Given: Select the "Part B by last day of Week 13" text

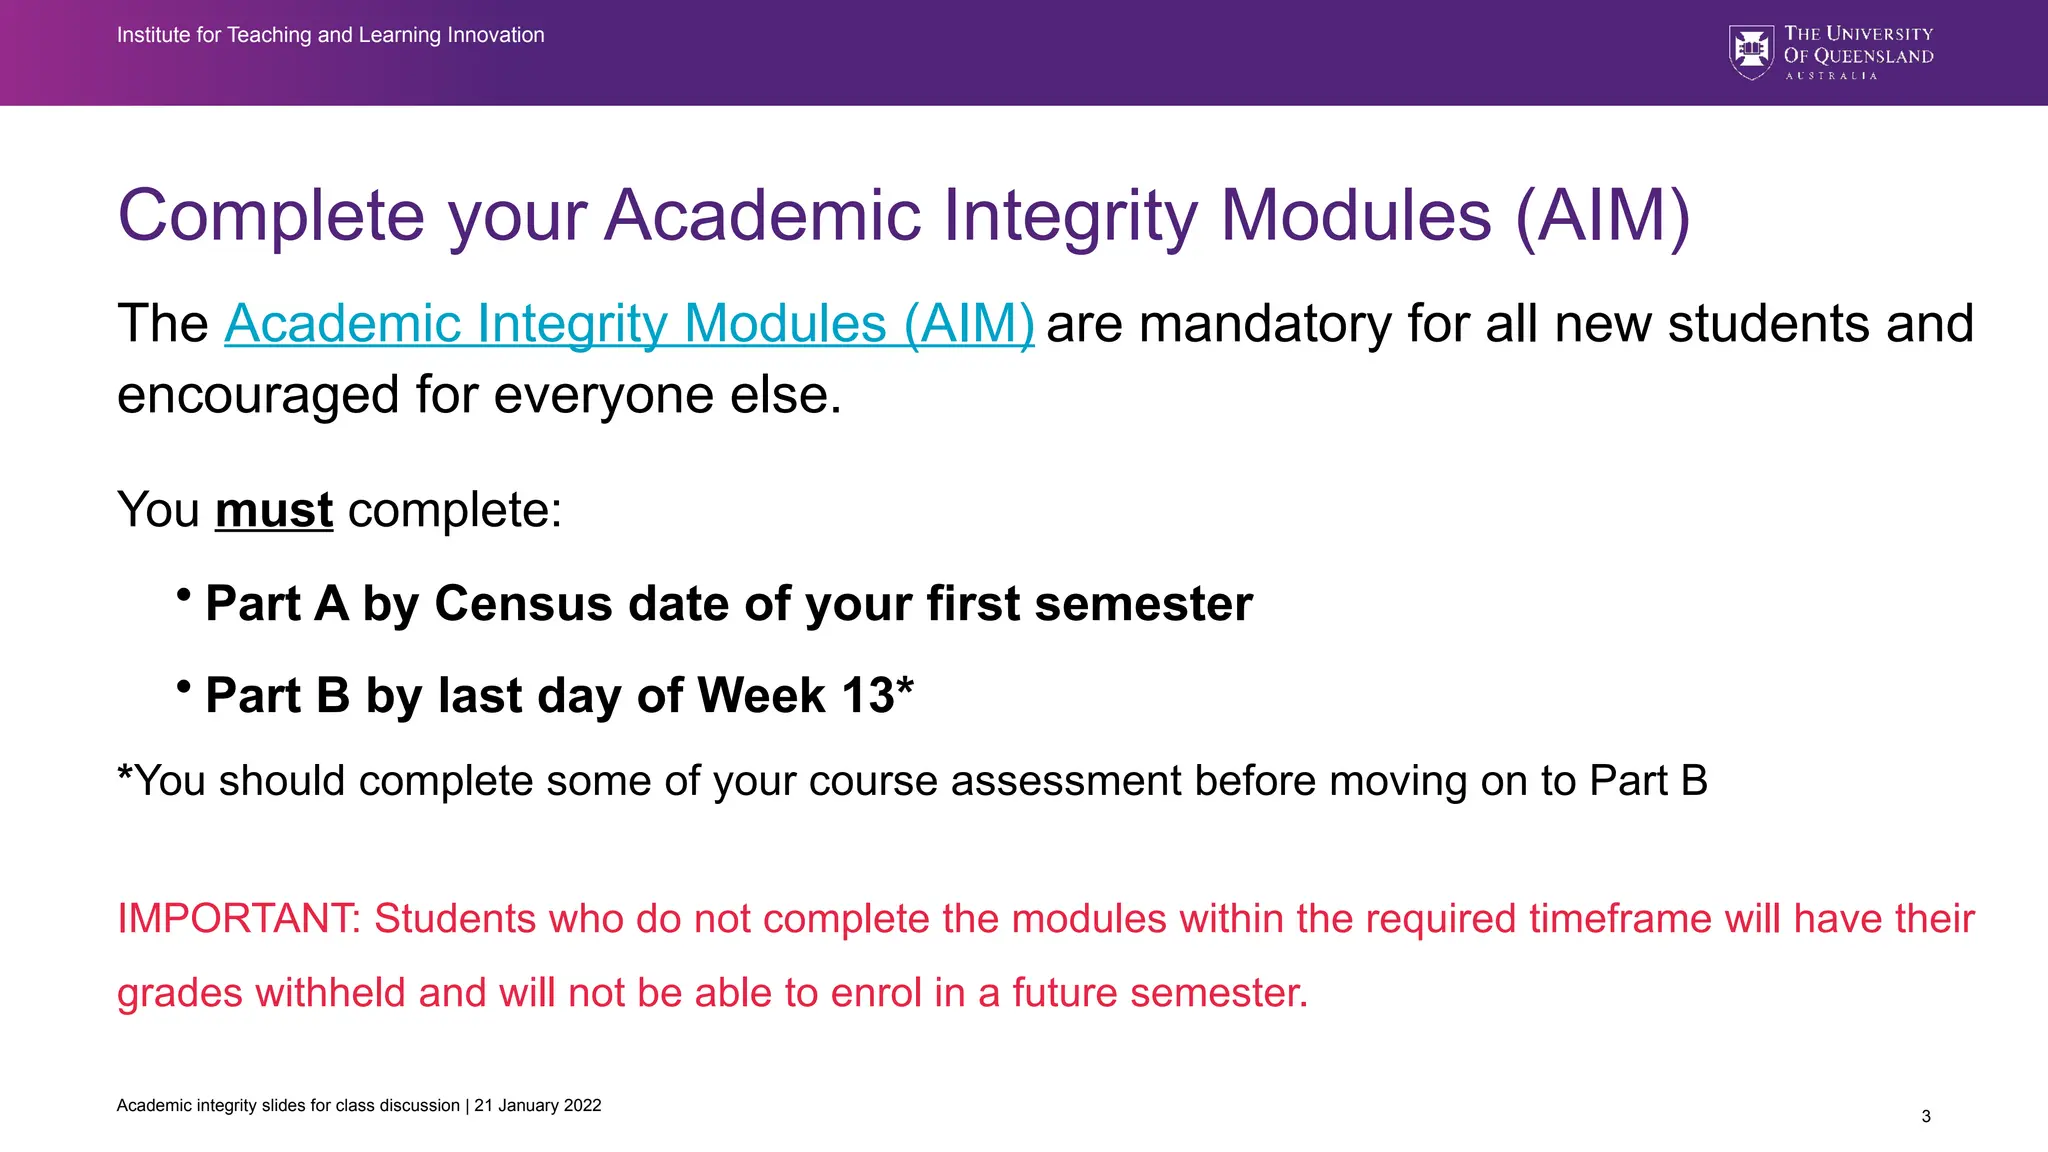Looking at the screenshot, I should 559,696.
